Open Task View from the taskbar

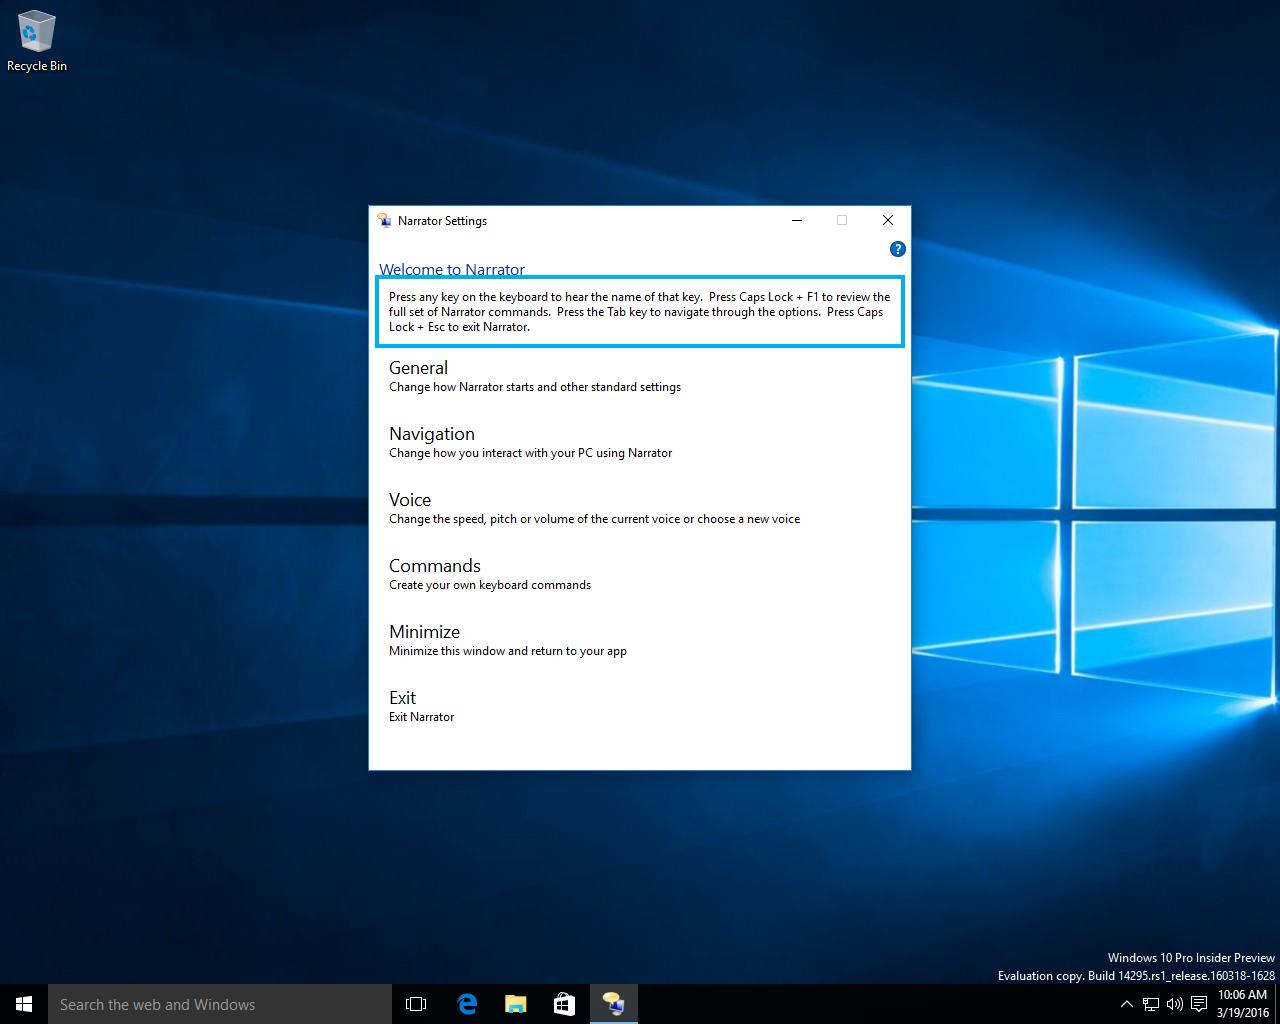click(416, 1004)
